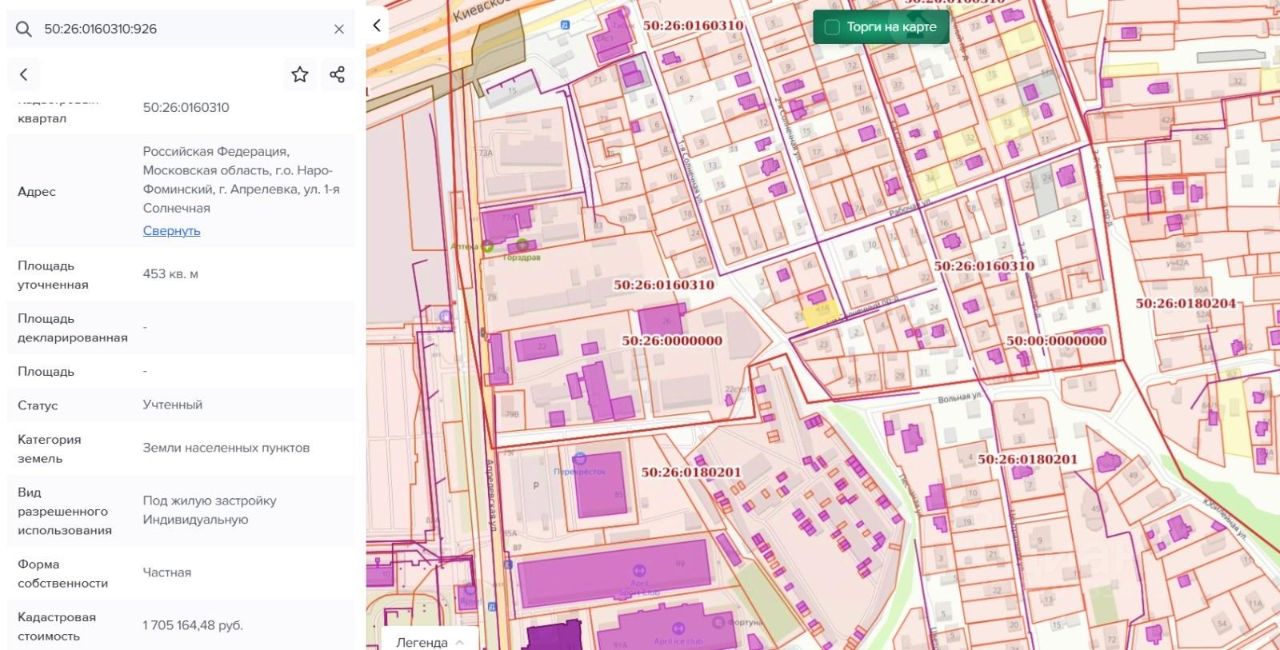1280x650 pixels.
Task: Select the purple building numbered 26
Action: [x=661, y=320]
